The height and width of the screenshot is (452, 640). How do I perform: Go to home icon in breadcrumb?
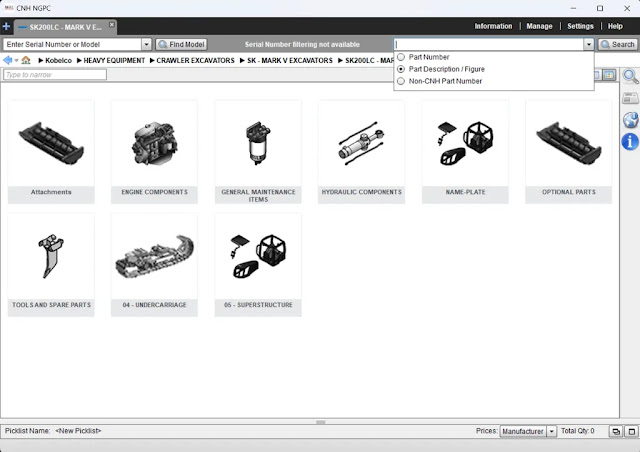pos(26,60)
